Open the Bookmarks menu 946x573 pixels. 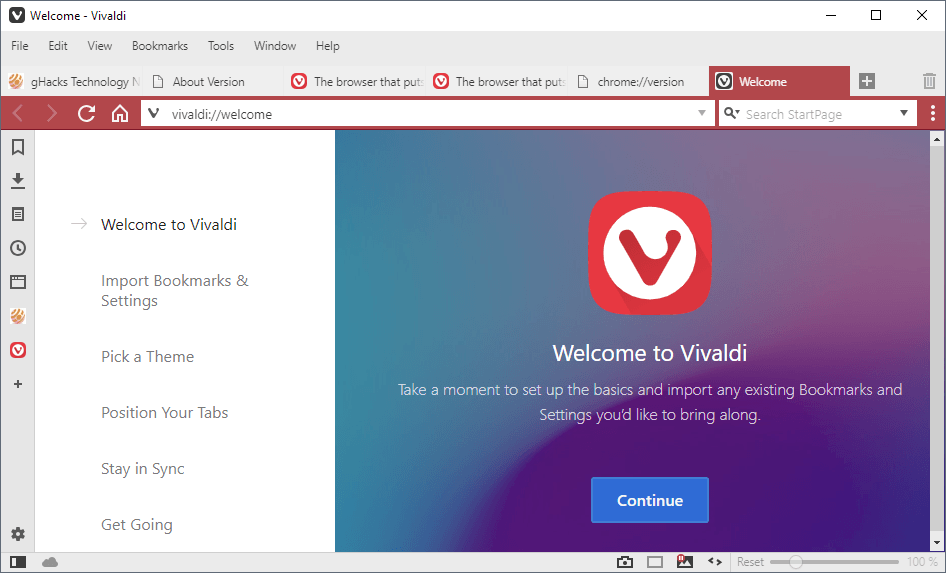[x=160, y=46]
